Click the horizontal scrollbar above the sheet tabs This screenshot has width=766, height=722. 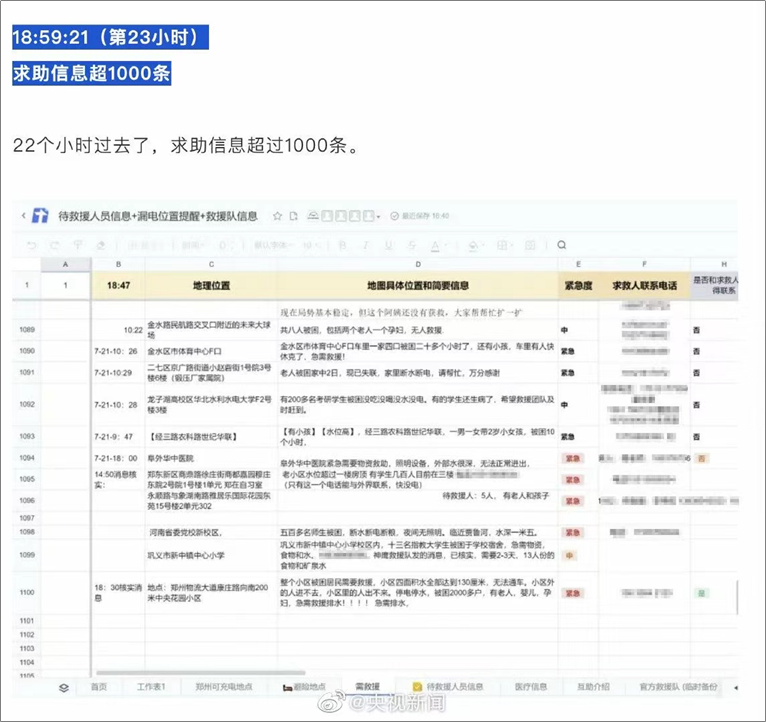tap(201, 673)
